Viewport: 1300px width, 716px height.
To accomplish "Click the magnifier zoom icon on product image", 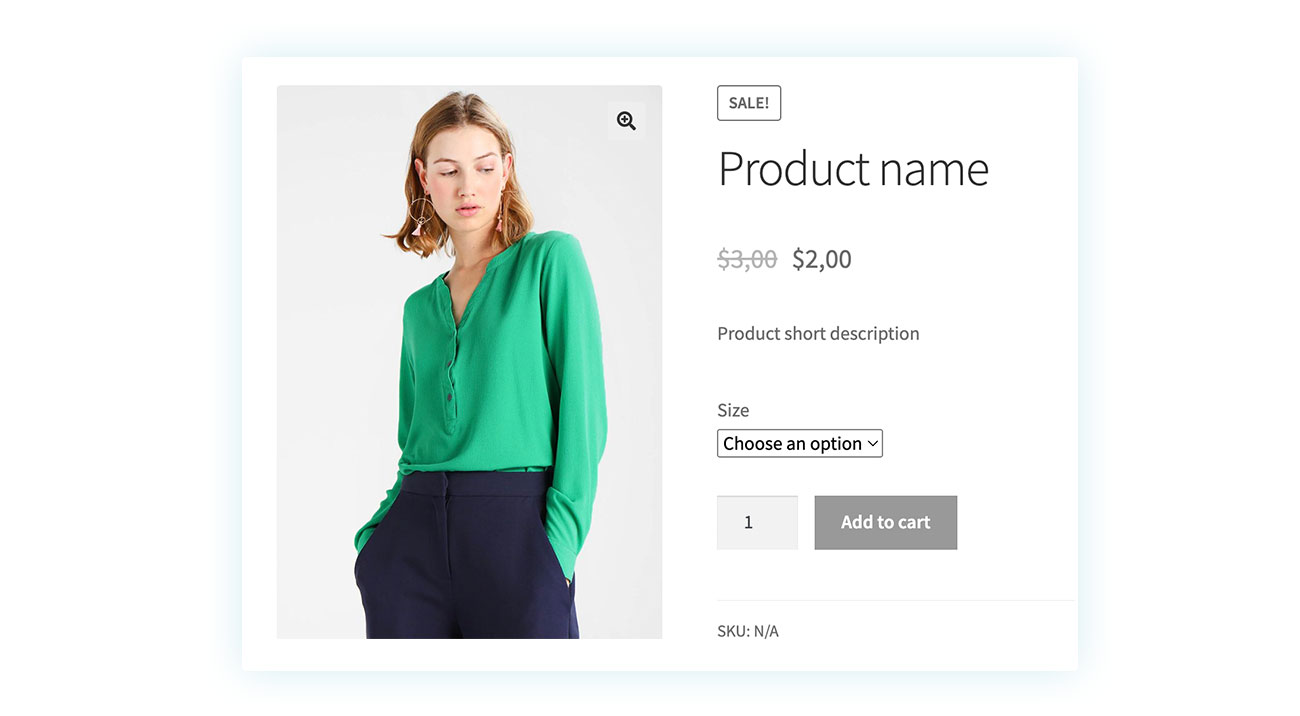I will tap(626, 121).
